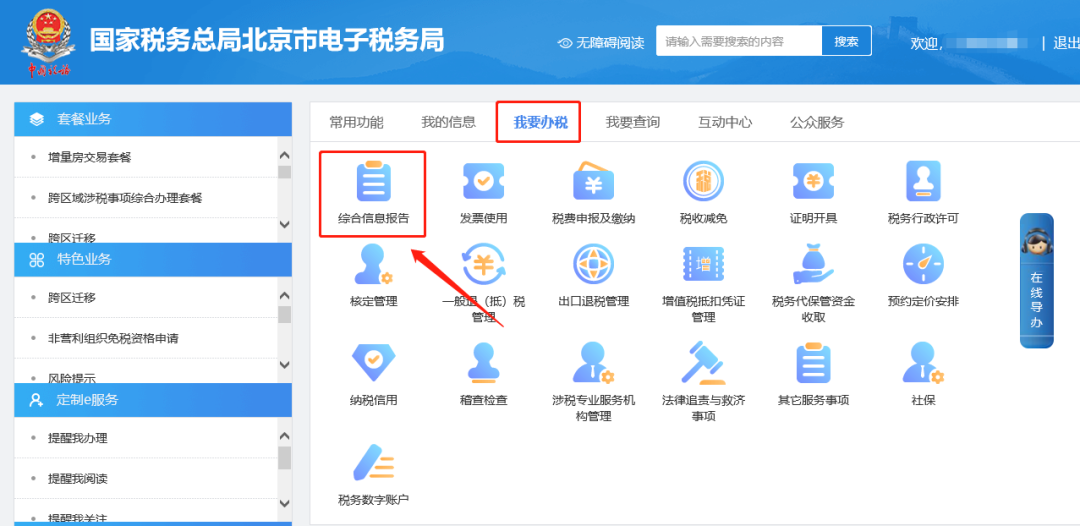
Task: Click the 定制e服务 scrollbar thumb
Action: tap(284, 457)
